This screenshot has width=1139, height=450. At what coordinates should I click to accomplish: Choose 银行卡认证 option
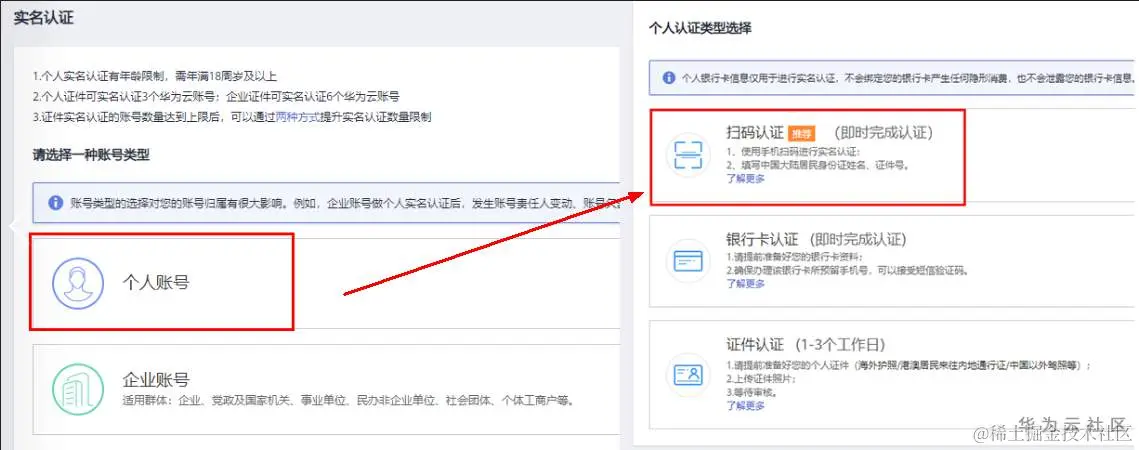tap(891, 261)
